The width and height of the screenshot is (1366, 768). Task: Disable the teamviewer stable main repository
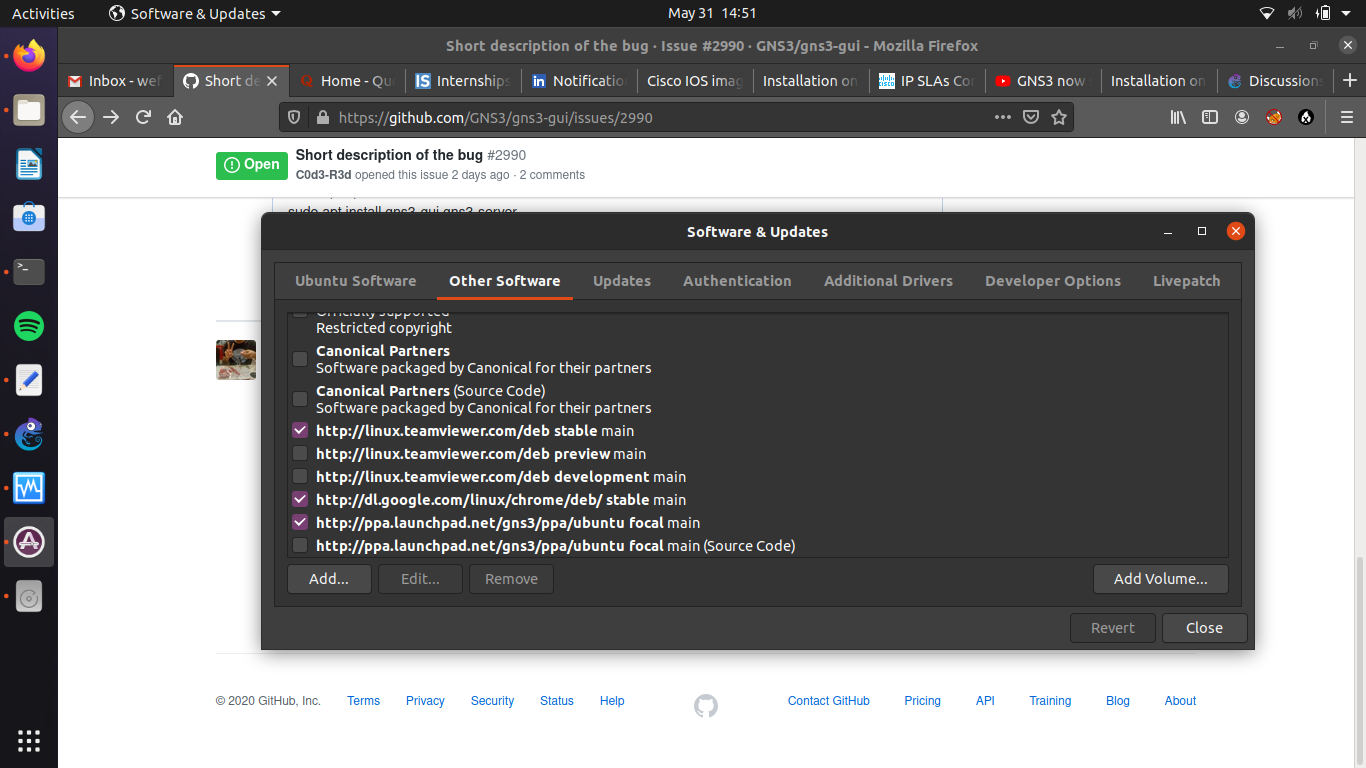300,430
